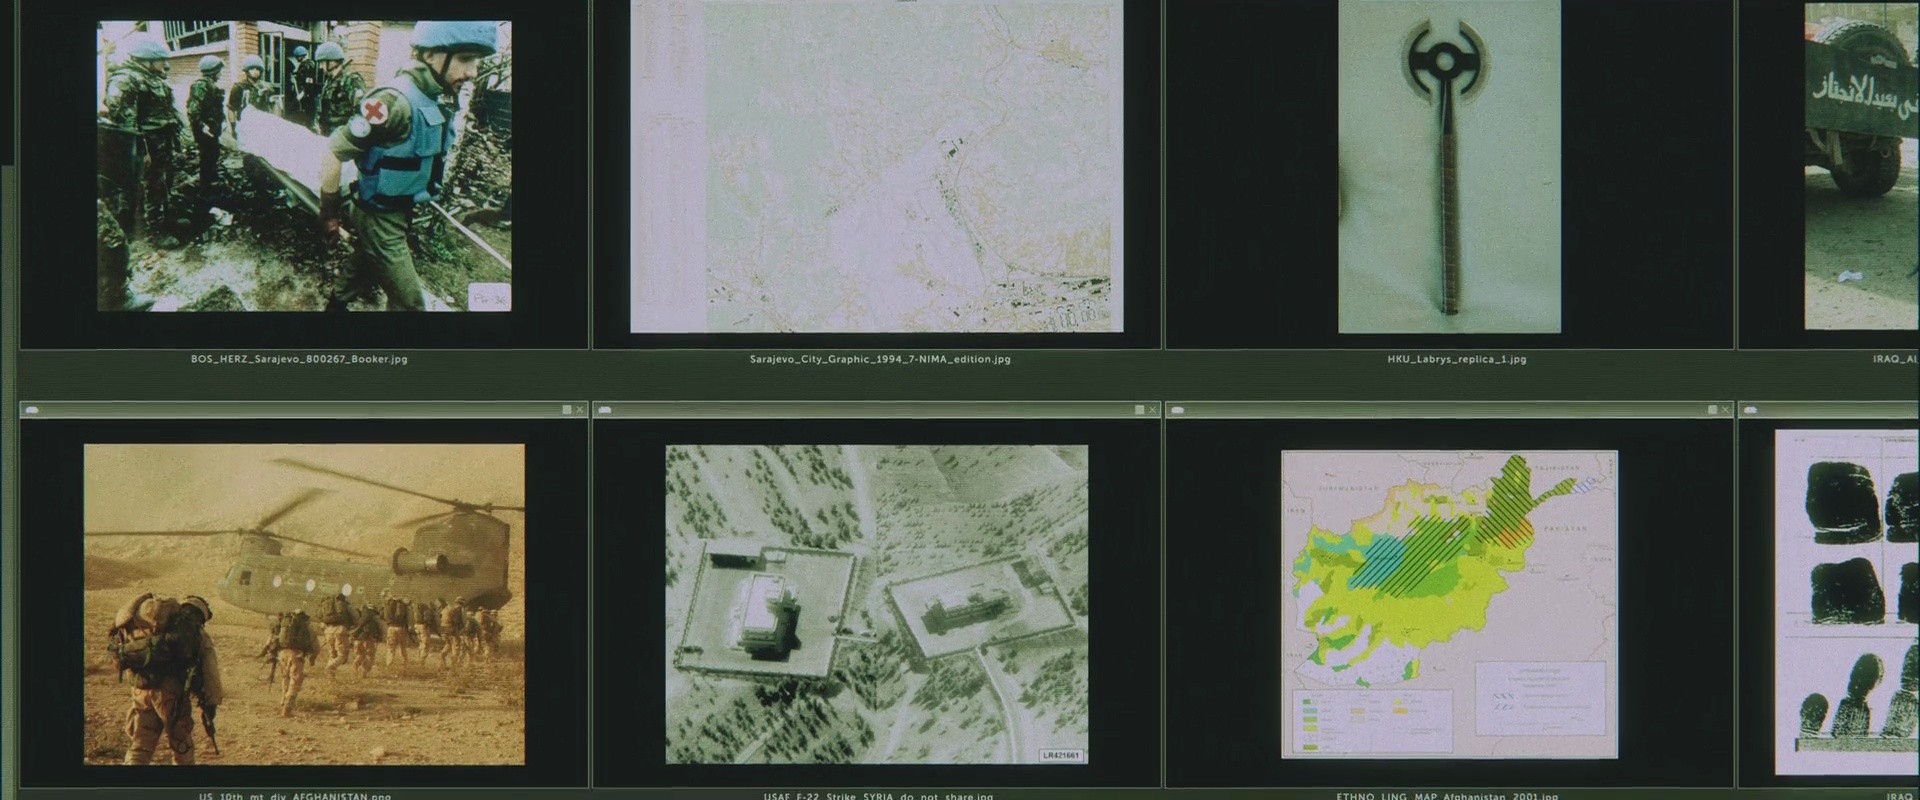
Task: Maximize the helicopter soldiers photo window
Action: 567,410
